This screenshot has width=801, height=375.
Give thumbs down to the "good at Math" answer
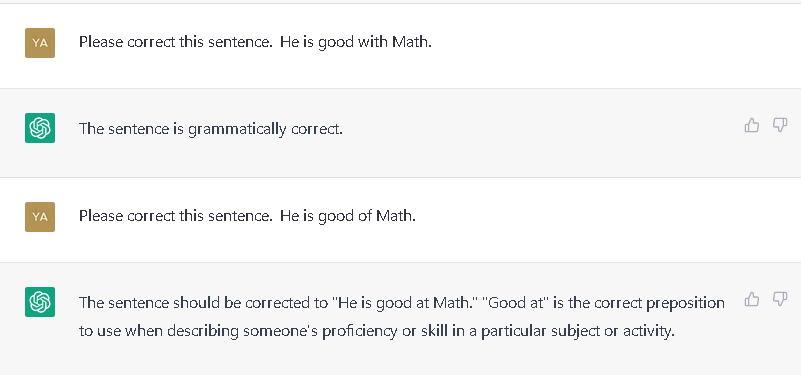[x=780, y=299]
